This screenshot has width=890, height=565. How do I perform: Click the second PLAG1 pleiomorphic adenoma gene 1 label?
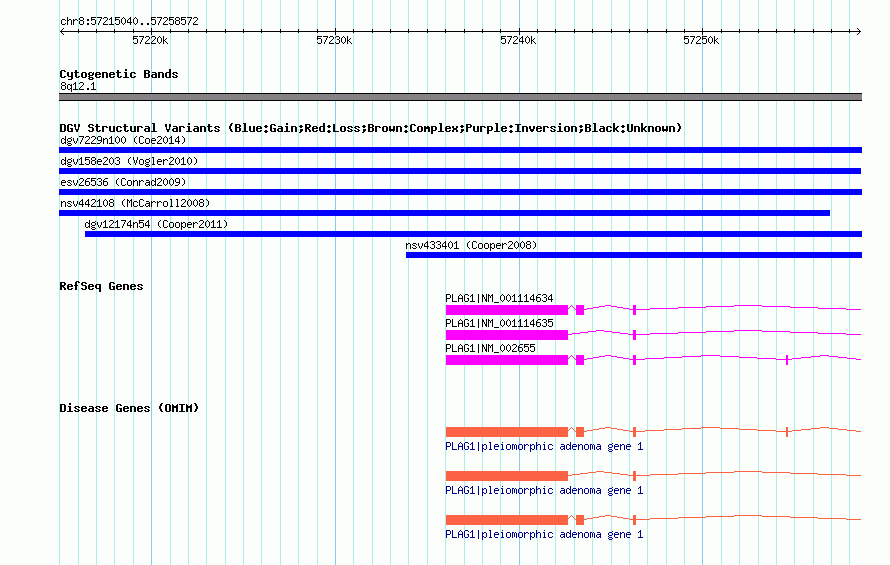coord(544,490)
